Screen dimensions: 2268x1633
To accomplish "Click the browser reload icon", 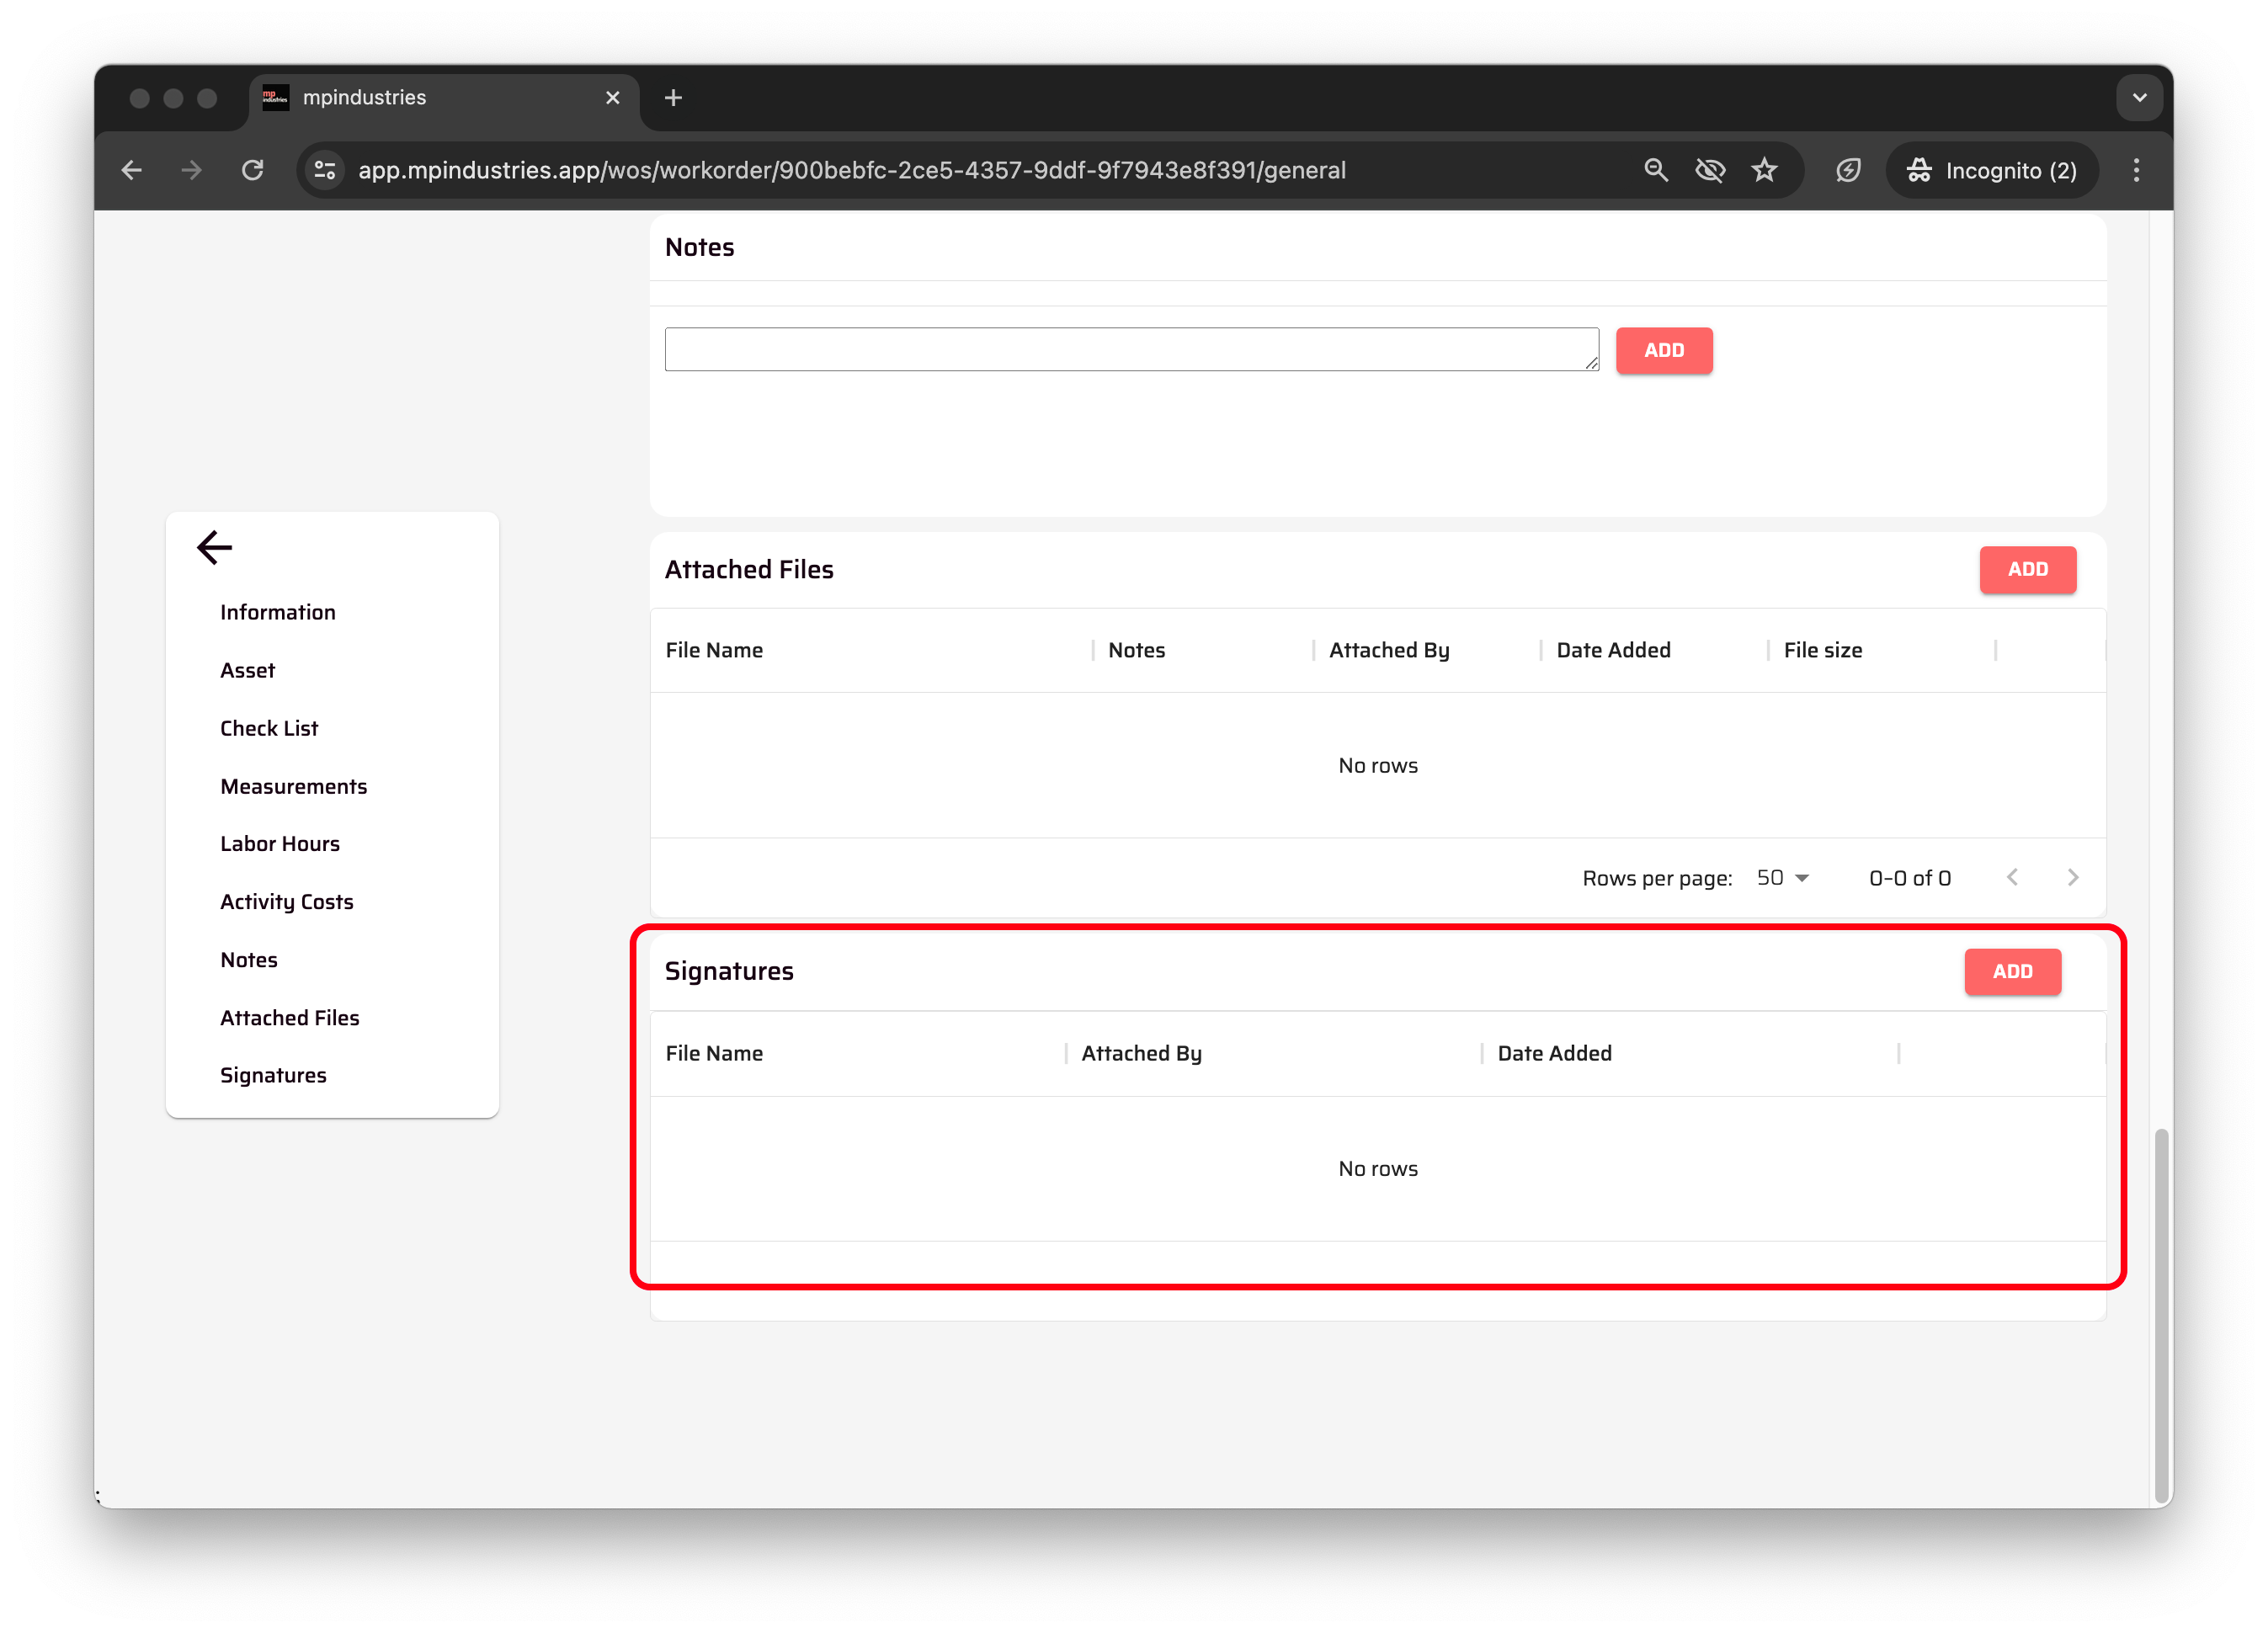I will [253, 170].
